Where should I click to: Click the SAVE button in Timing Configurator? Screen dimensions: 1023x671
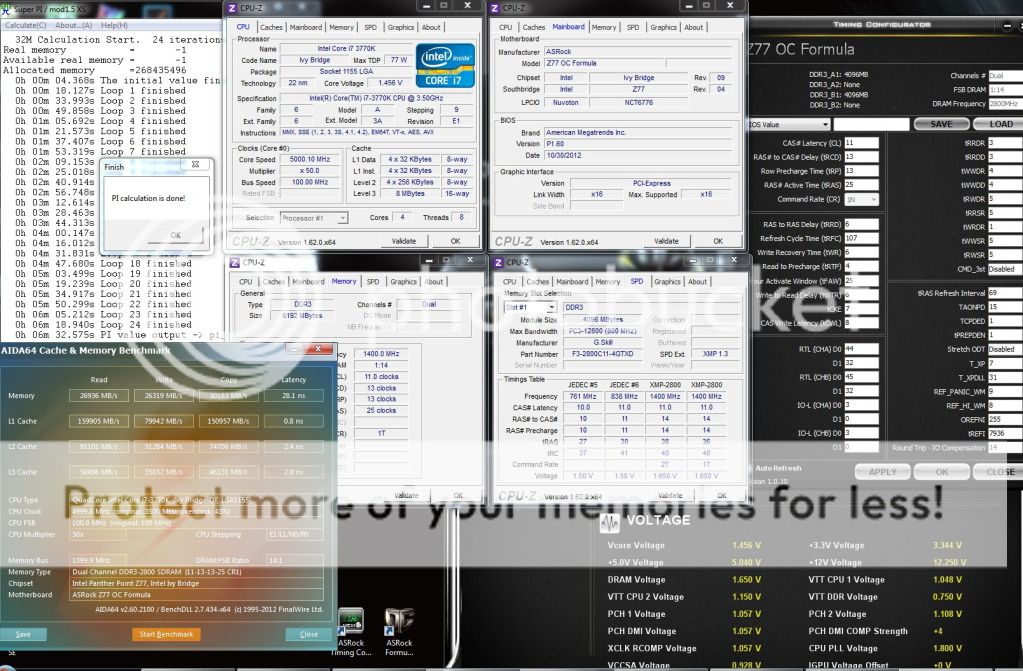pos(941,124)
